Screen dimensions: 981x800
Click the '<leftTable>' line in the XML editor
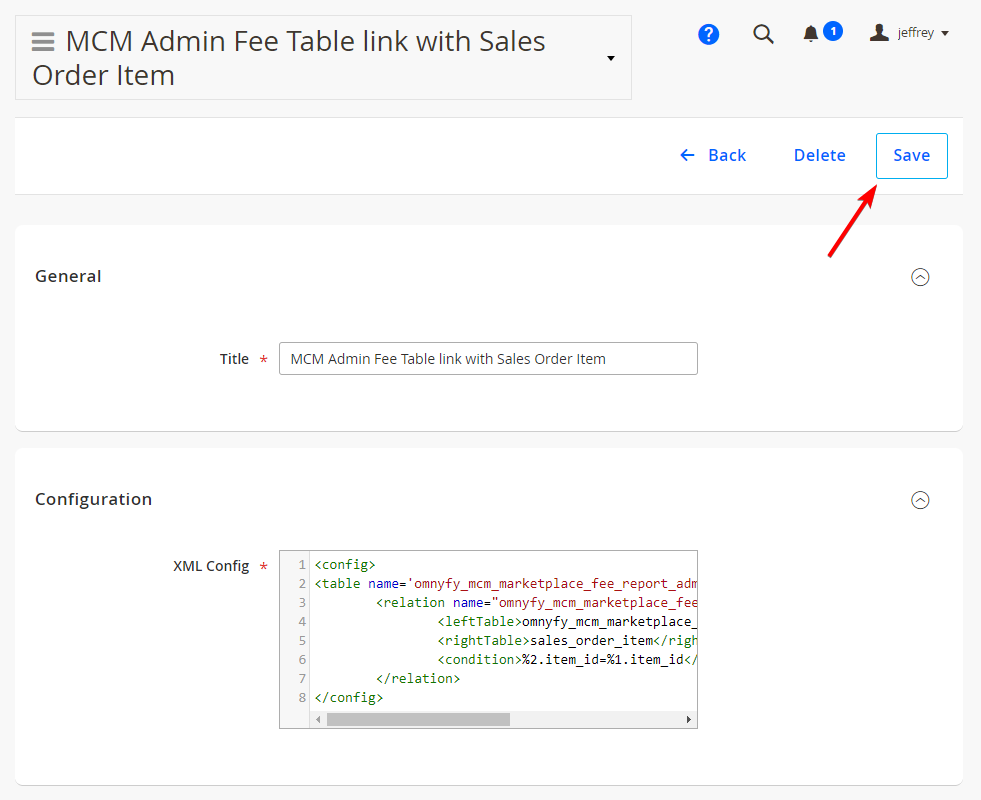tap(567, 622)
